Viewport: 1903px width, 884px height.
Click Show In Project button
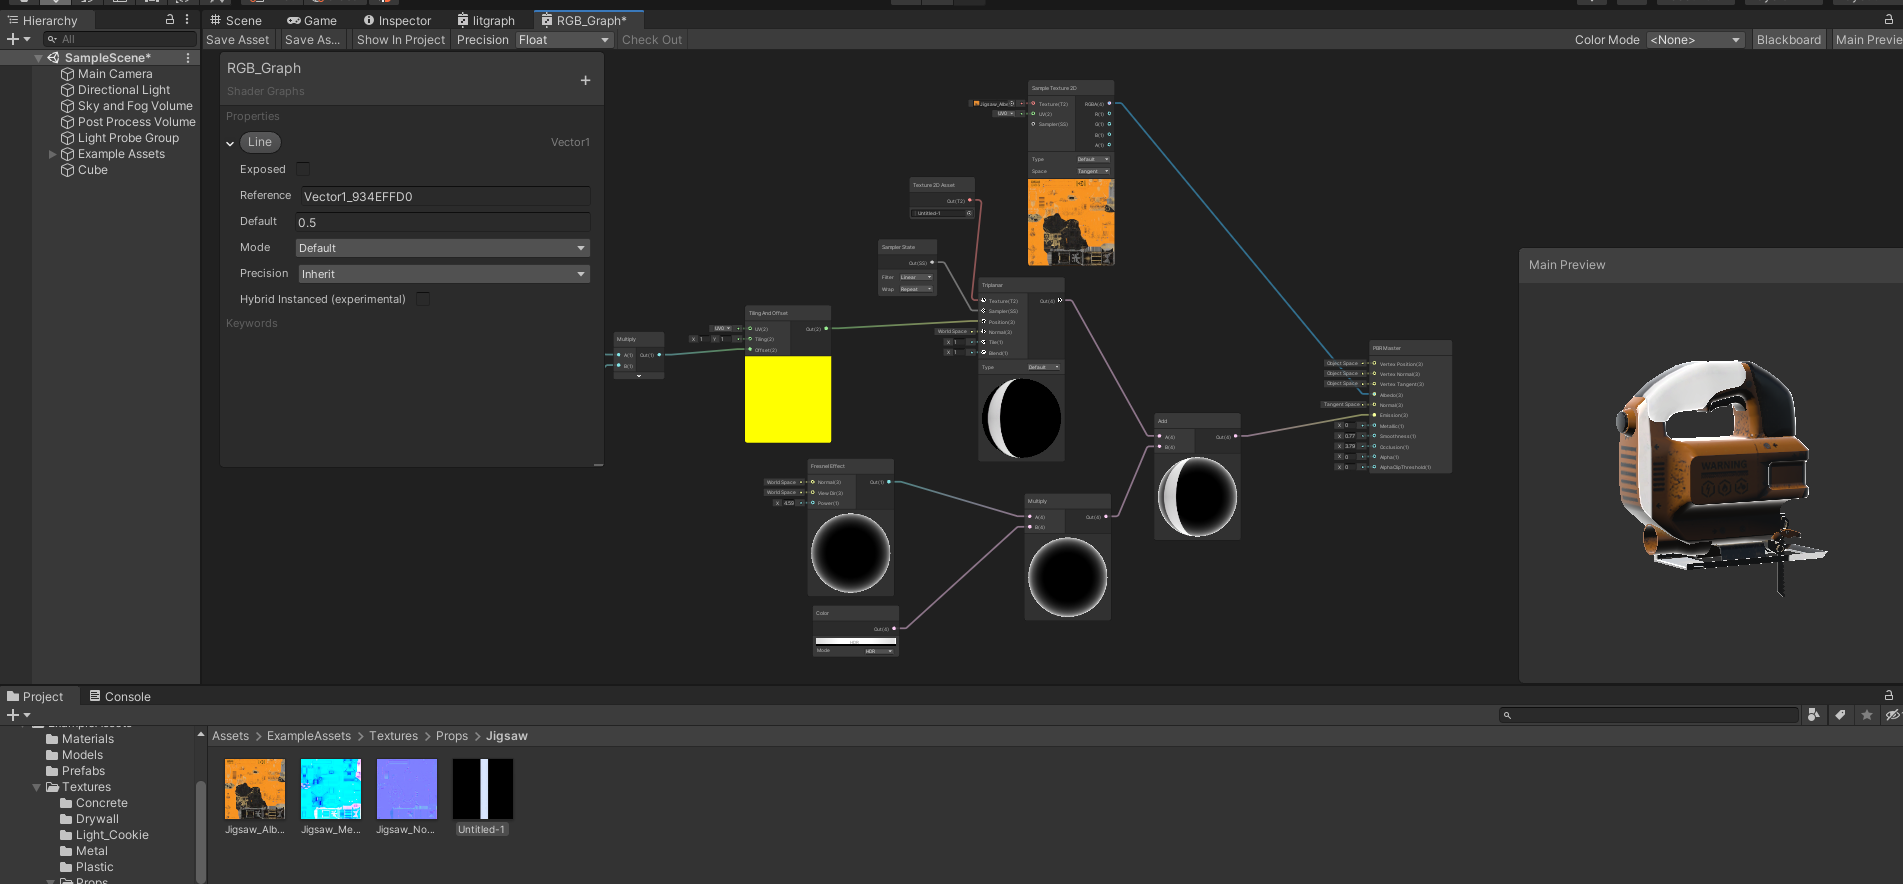coord(401,40)
